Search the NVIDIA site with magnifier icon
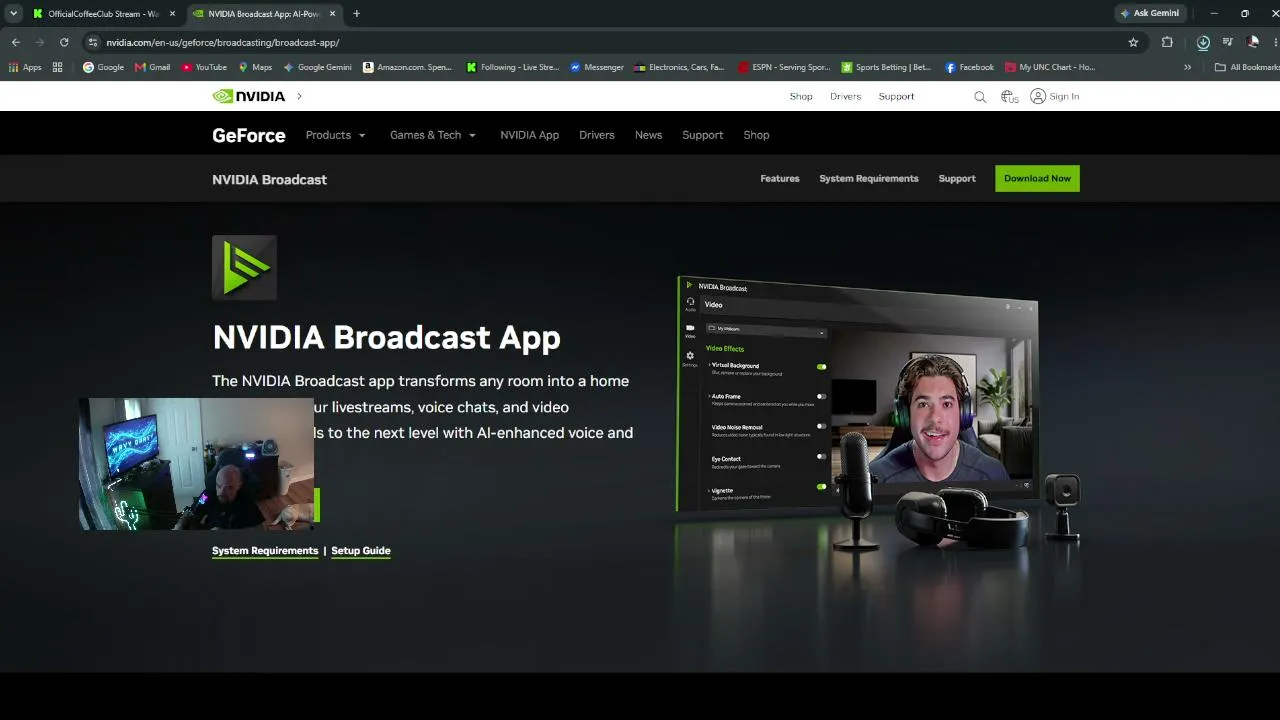This screenshot has height=720, width=1280. [980, 97]
